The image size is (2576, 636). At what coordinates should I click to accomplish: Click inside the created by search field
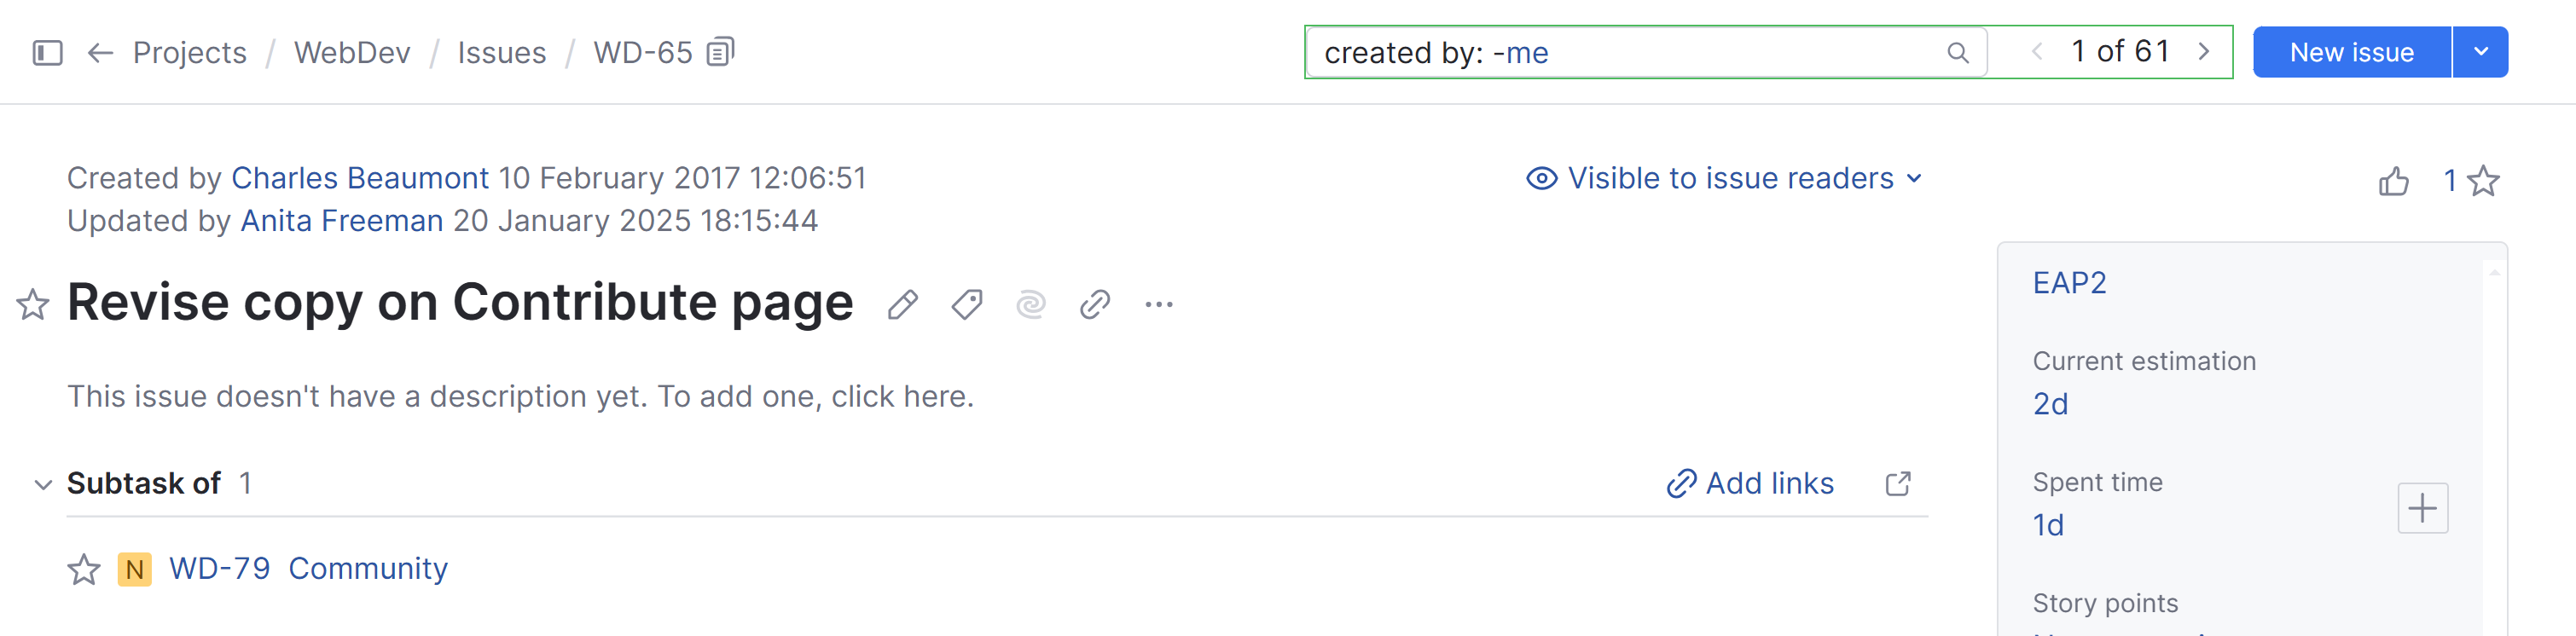(1600, 52)
